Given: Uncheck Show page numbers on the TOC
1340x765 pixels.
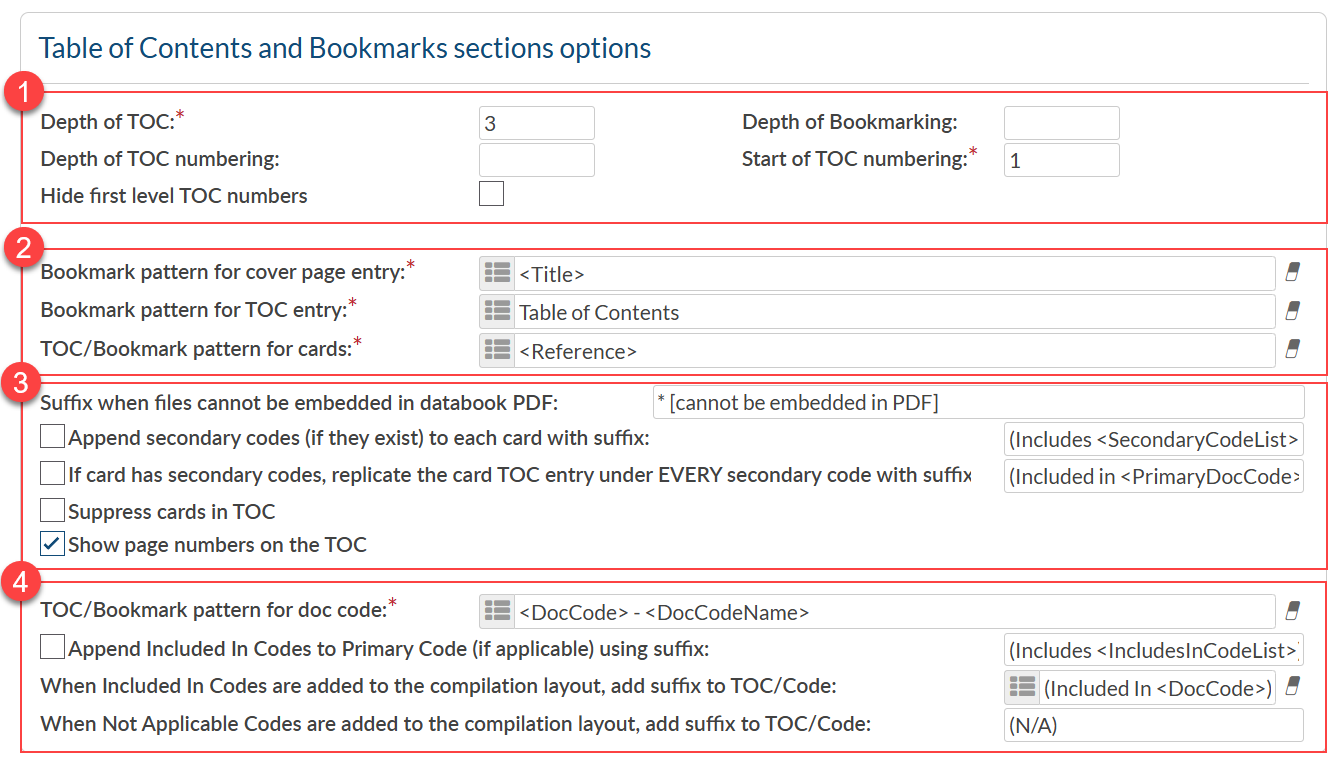Looking at the screenshot, I should coord(52,545).
